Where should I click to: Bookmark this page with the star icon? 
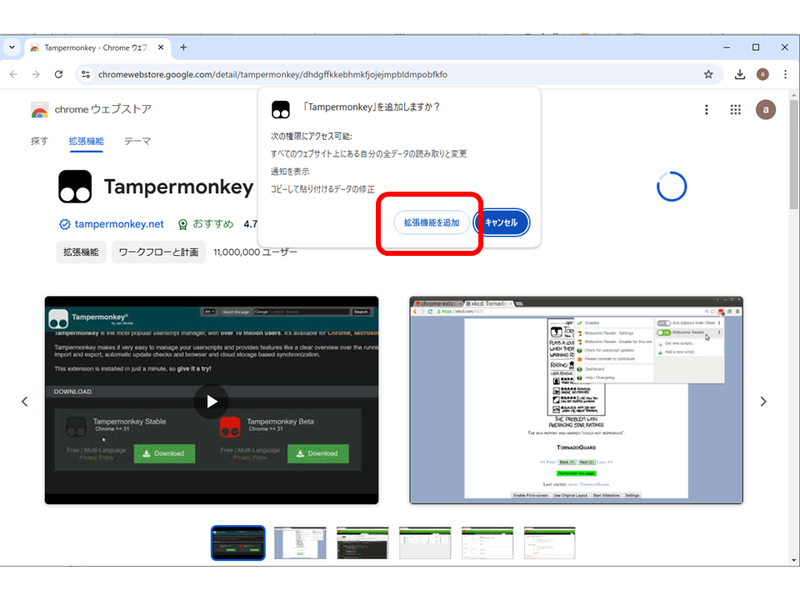click(x=708, y=74)
